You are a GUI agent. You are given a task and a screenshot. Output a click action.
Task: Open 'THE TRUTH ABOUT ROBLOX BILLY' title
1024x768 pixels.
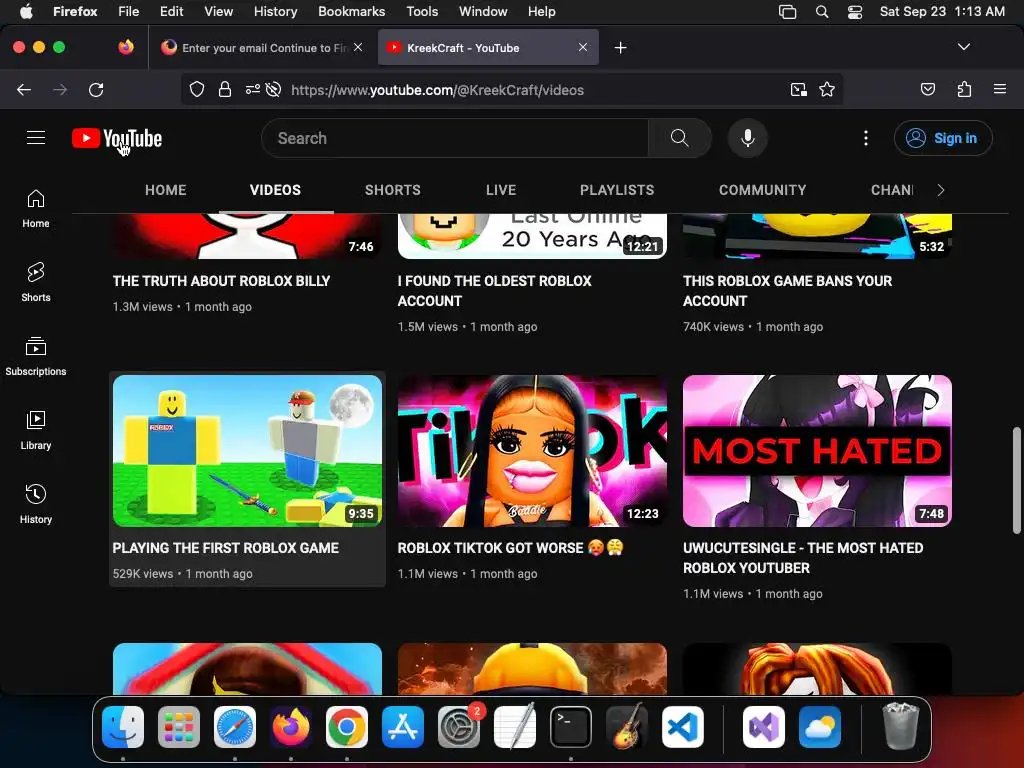pyautogui.click(x=221, y=281)
